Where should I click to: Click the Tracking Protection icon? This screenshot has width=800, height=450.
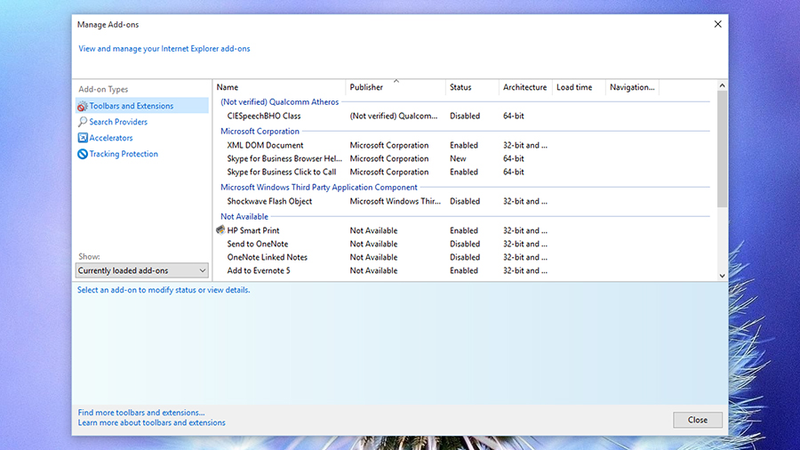point(82,154)
